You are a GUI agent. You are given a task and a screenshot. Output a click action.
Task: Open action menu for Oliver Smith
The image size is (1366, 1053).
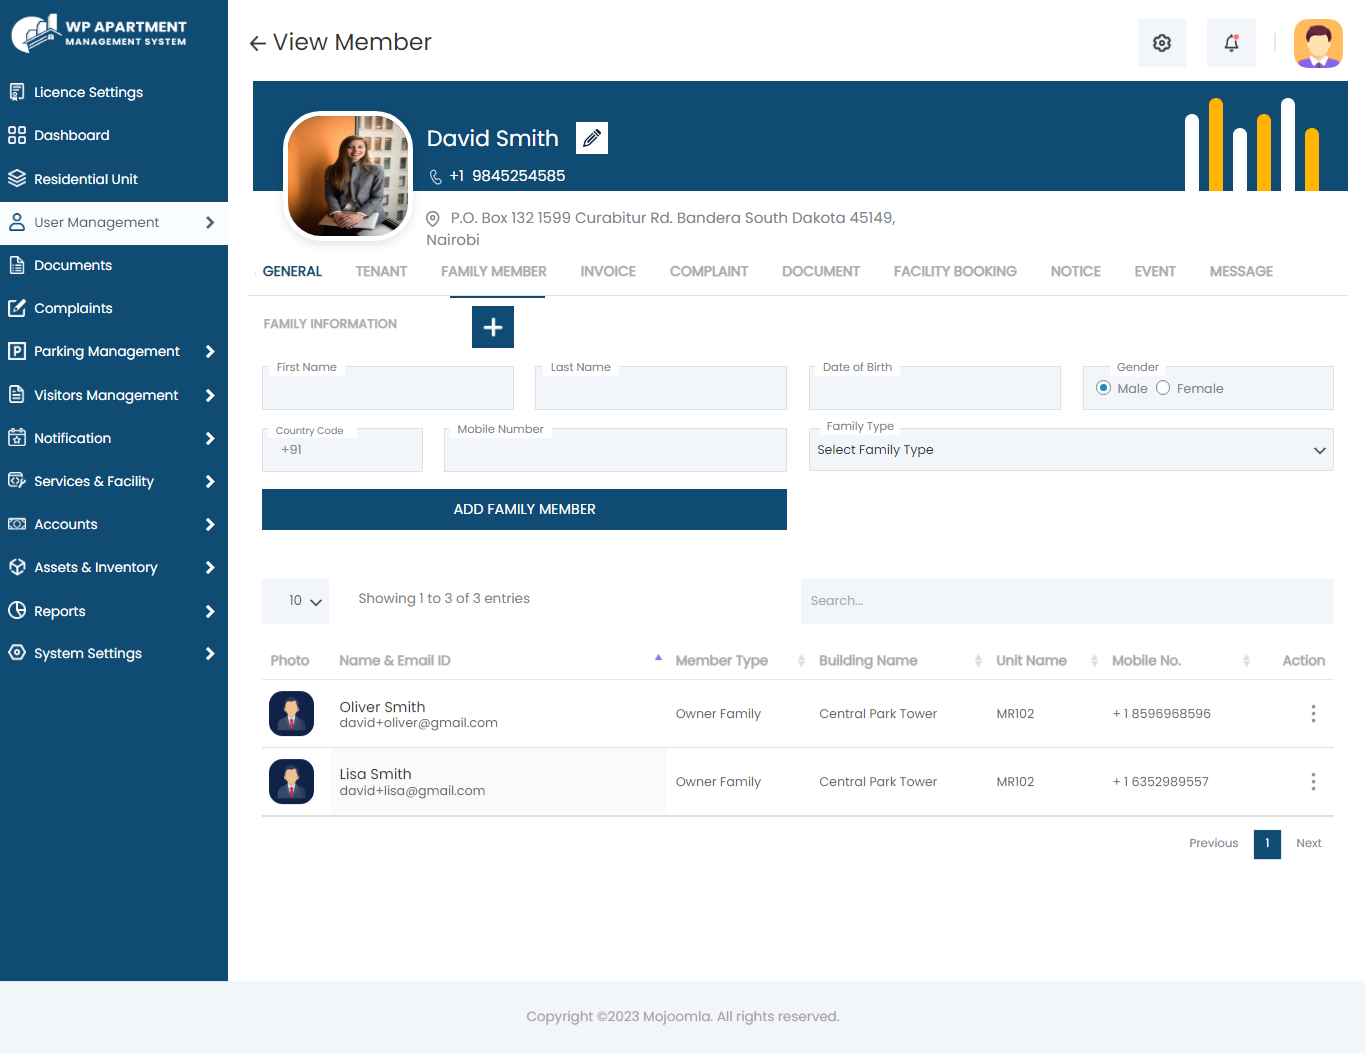(x=1313, y=714)
